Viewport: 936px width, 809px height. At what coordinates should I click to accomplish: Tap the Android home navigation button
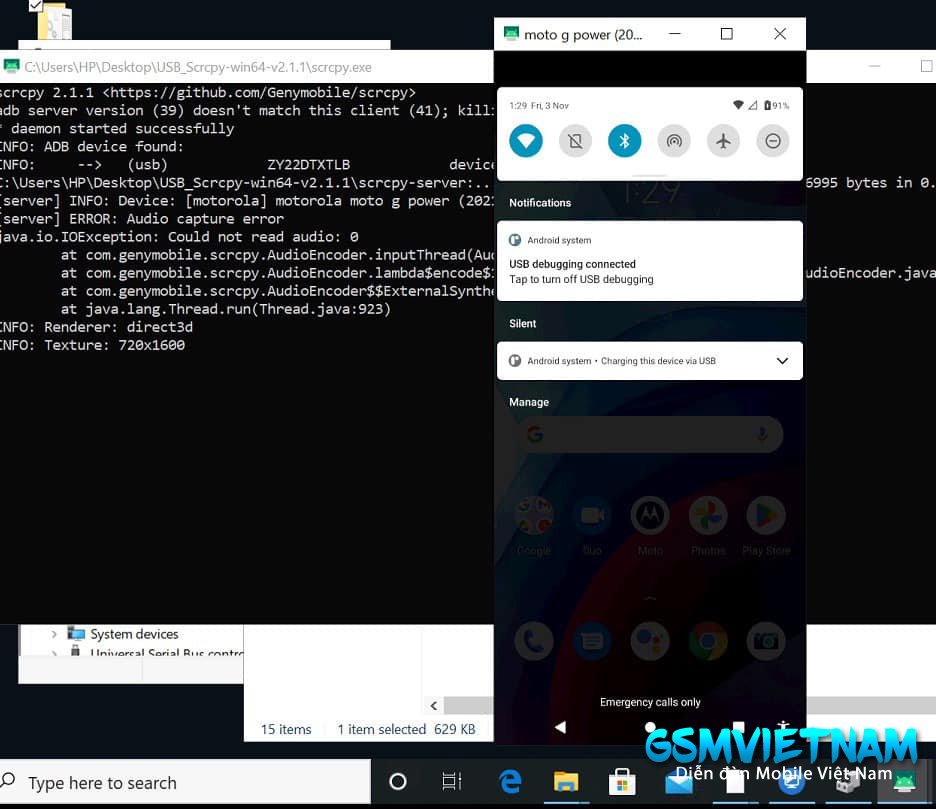click(x=650, y=727)
